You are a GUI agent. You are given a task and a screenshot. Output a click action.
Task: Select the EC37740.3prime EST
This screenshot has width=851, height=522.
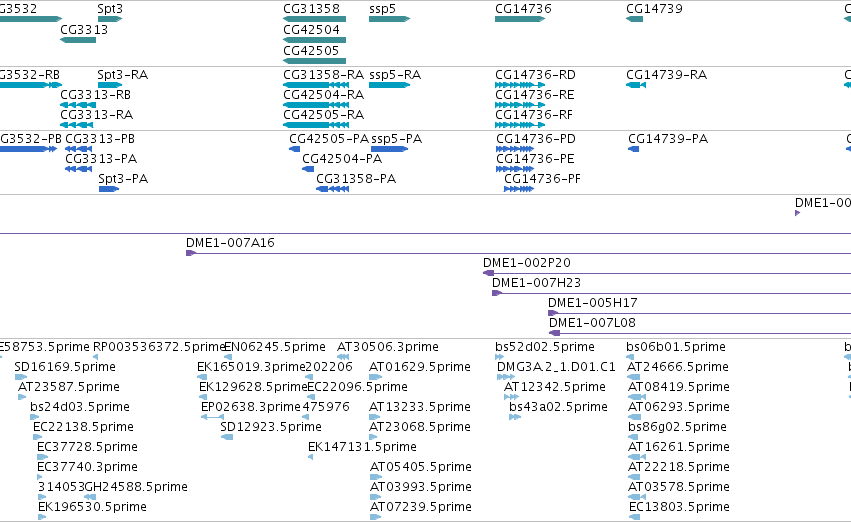[x=40, y=477]
